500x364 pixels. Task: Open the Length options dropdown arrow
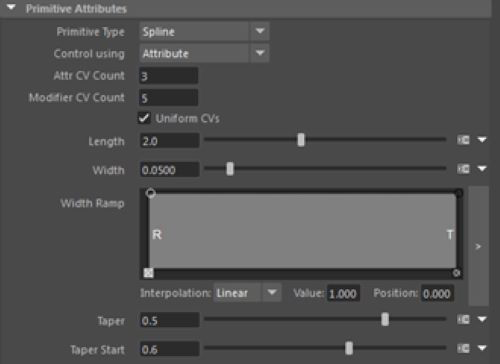482,140
